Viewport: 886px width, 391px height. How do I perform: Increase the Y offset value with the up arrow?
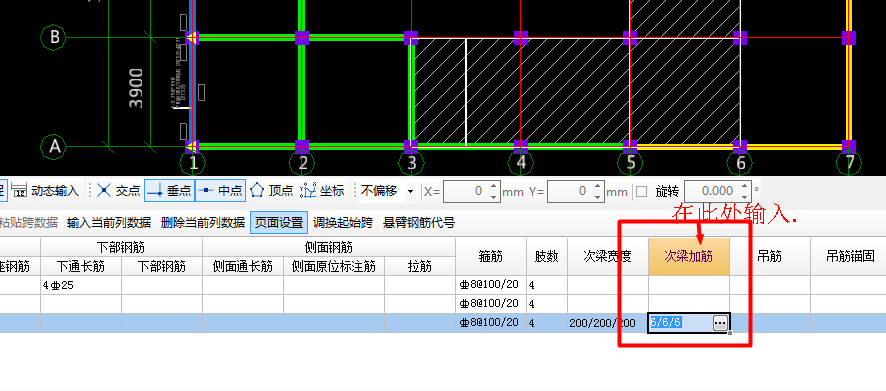[598, 186]
